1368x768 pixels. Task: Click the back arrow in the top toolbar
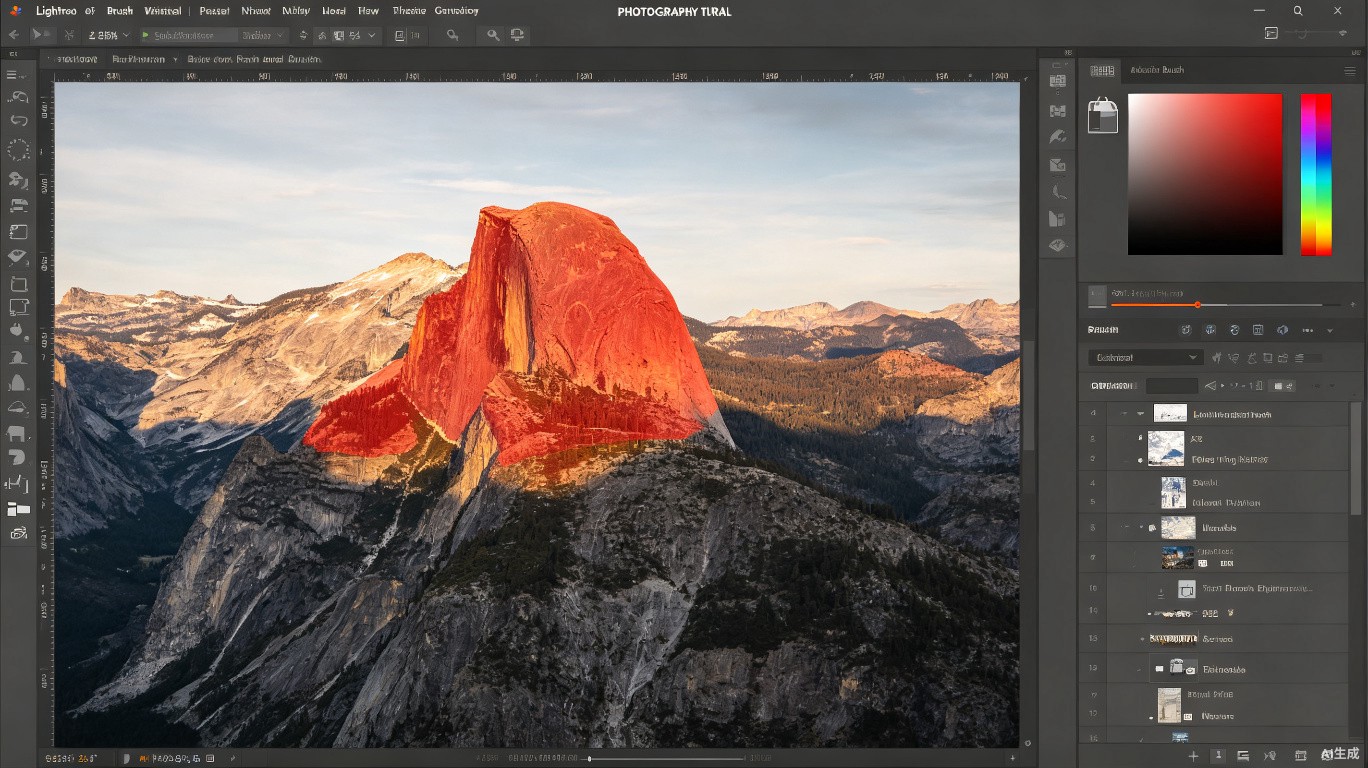(13, 35)
